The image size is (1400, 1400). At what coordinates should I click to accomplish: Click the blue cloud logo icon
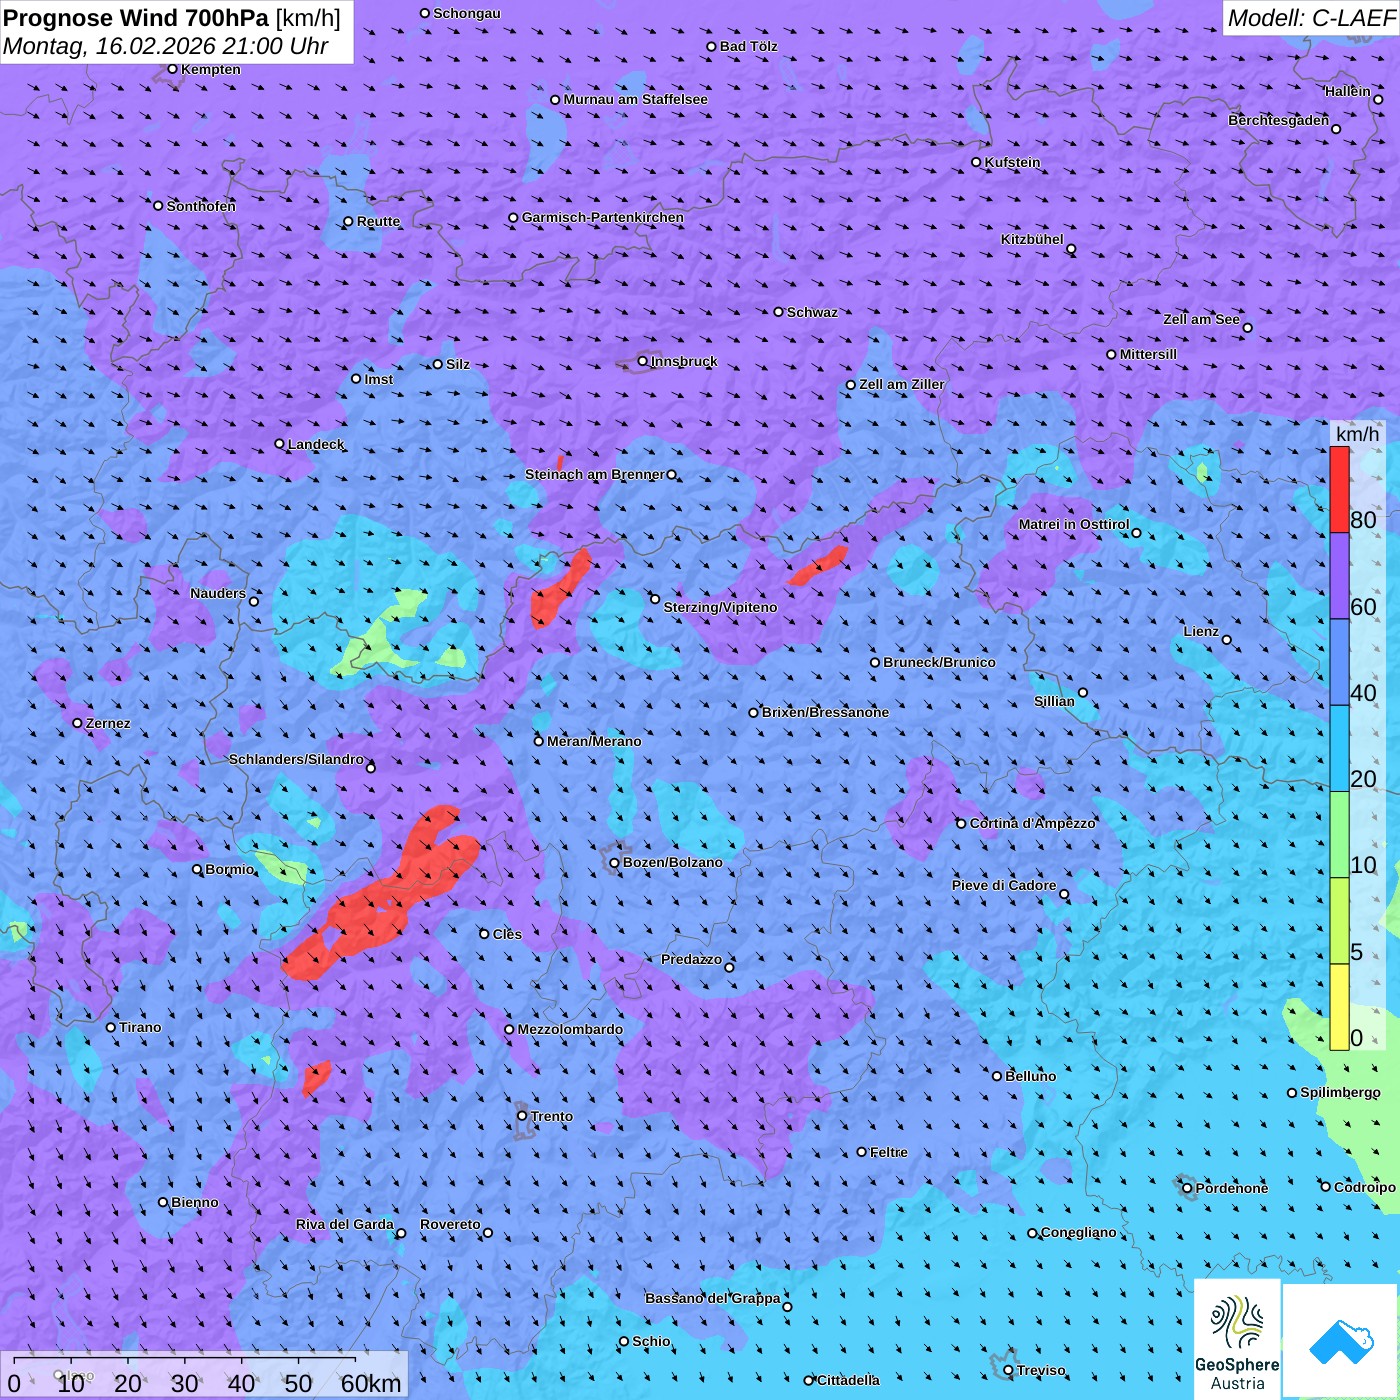[1340, 1340]
